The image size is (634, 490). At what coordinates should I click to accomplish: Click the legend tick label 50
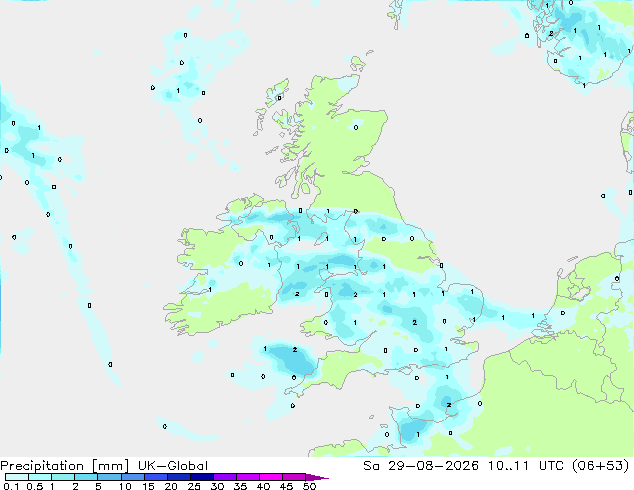pyautogui.click(x=309, y=486)
